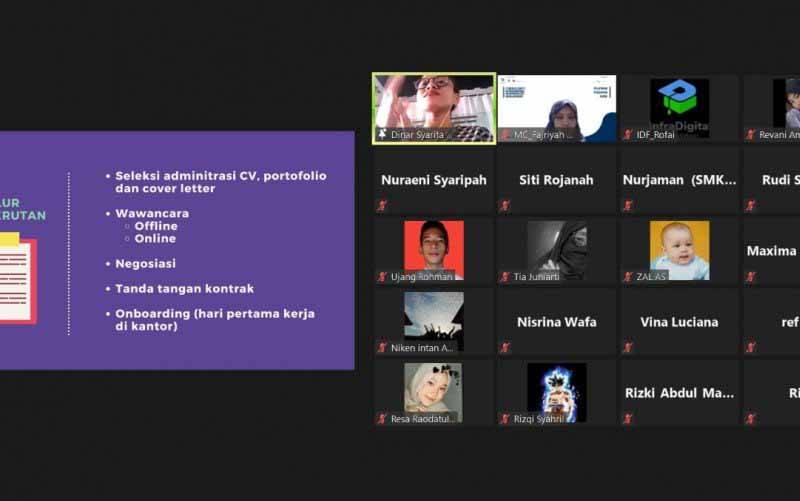Click the 'Tanda tangan kontrak' slide bullet
Screen dimensions: 800x501
[x=184, y=289]
